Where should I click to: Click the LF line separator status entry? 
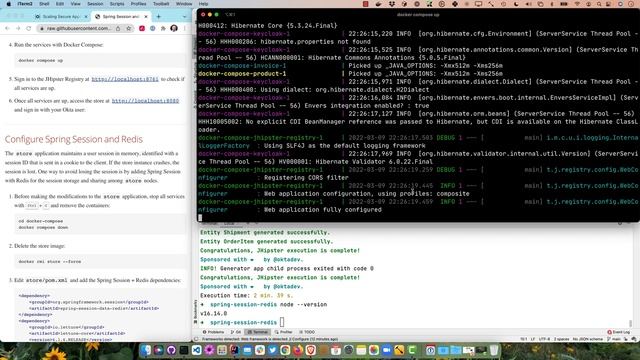[533, 339]
